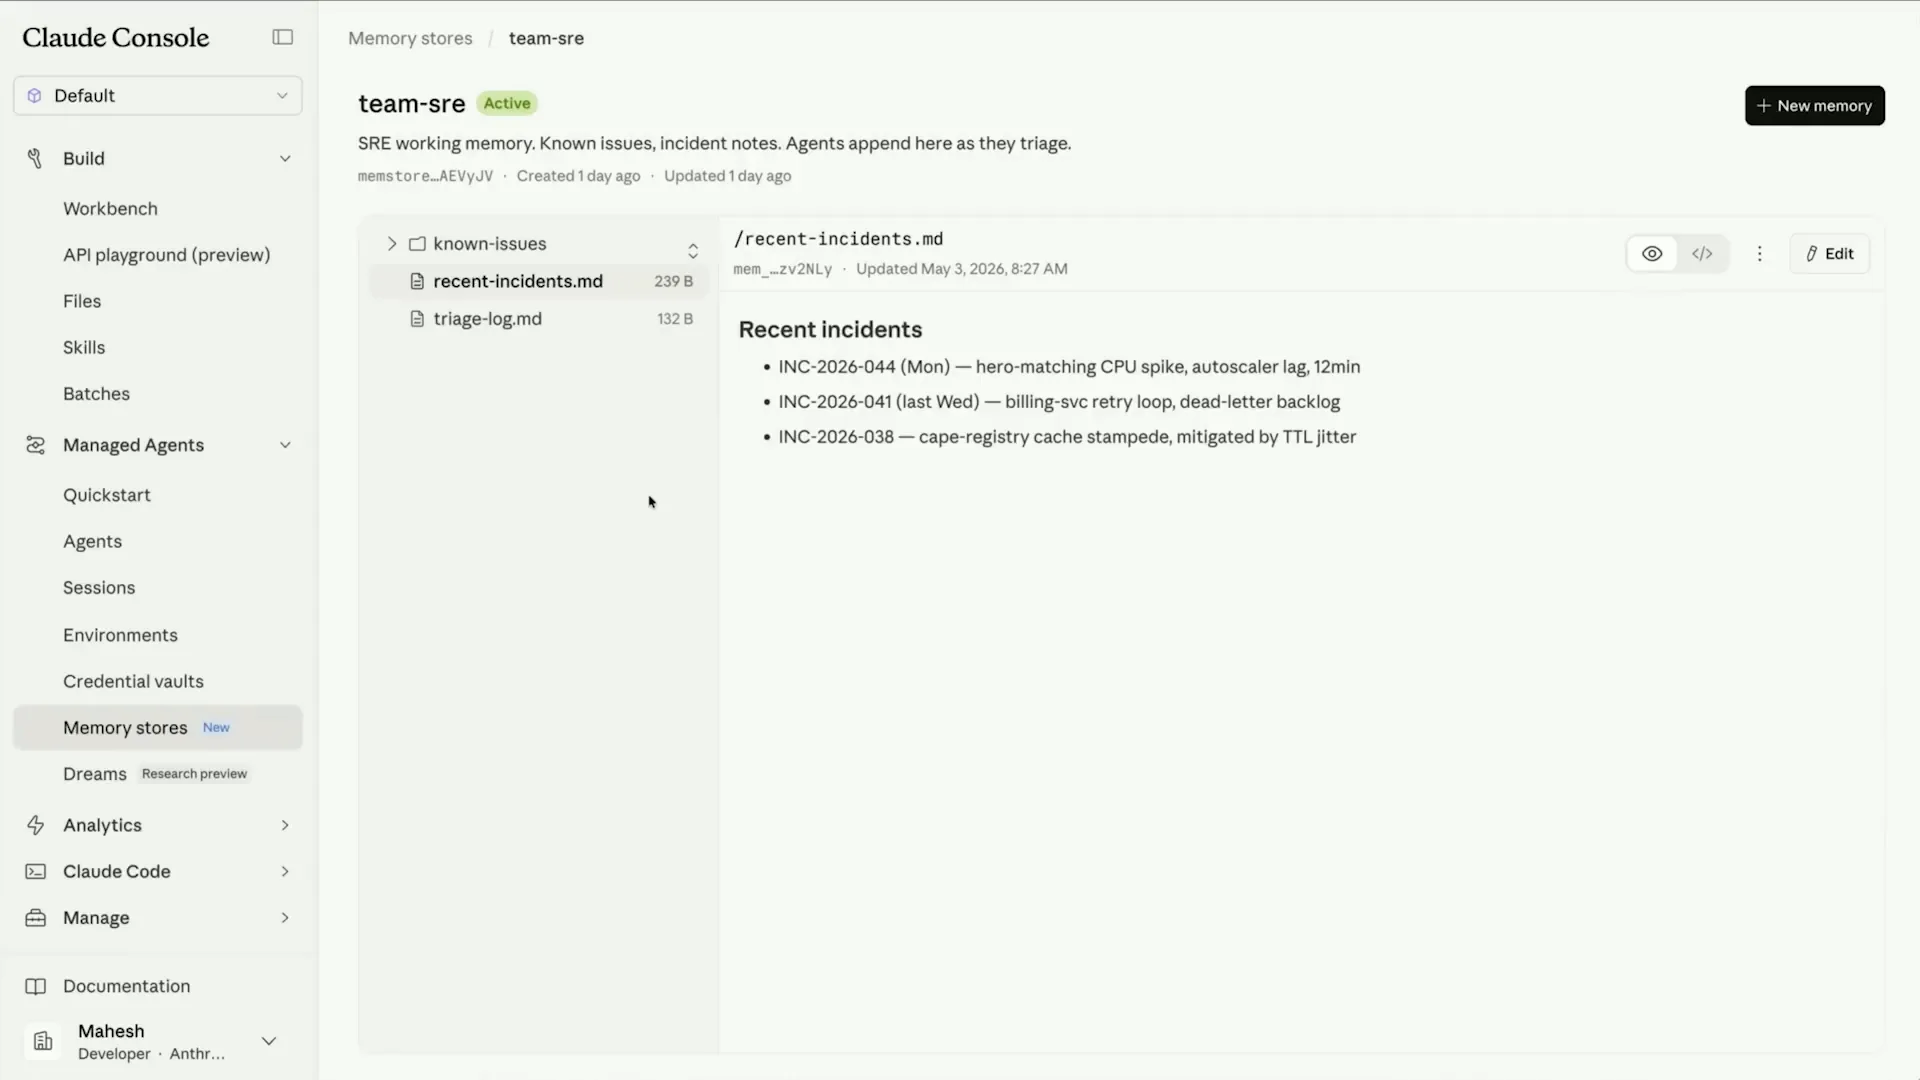This screenshot has height=1080, width=1920.
Task: Toggle expand-collapse all in file tree
Action: click(x=692, y=250)
